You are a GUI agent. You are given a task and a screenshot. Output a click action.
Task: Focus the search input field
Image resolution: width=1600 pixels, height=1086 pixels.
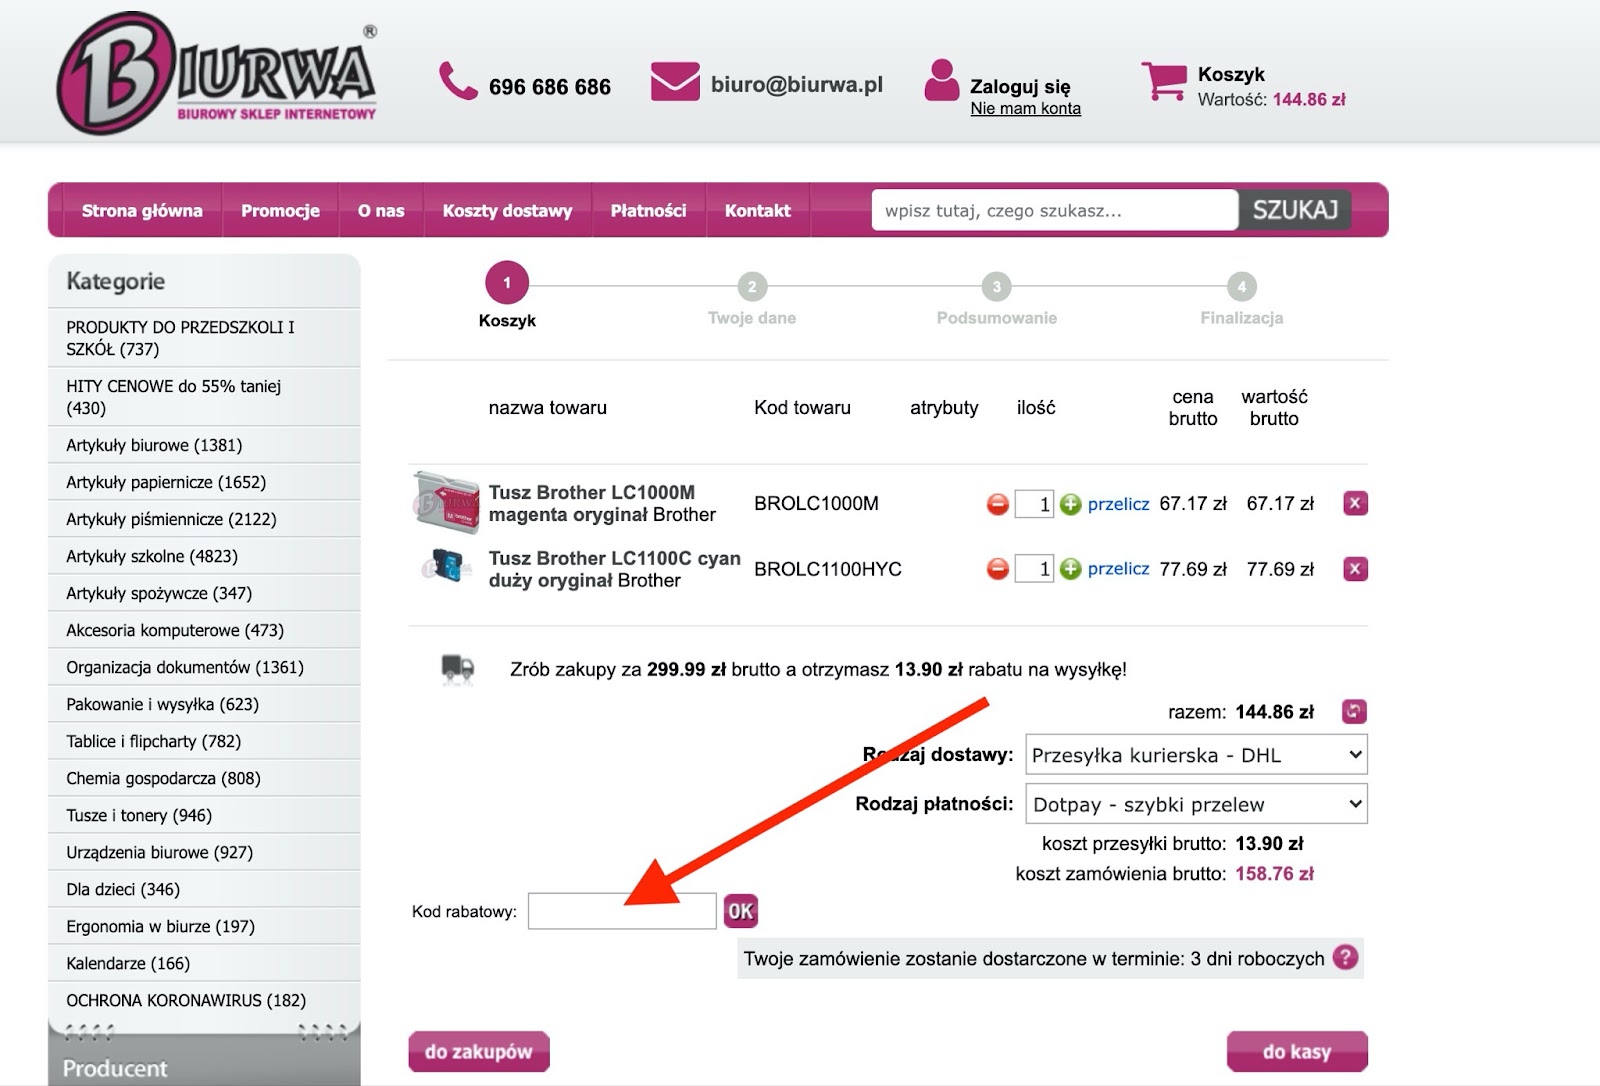tap(1055, 210)
